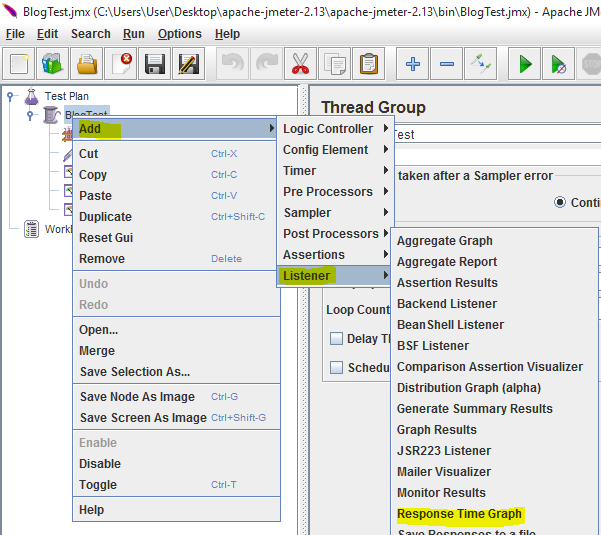This screenshot has width=601, height=535.
Task: Click the Stop test icon
Action: point(590,64)
